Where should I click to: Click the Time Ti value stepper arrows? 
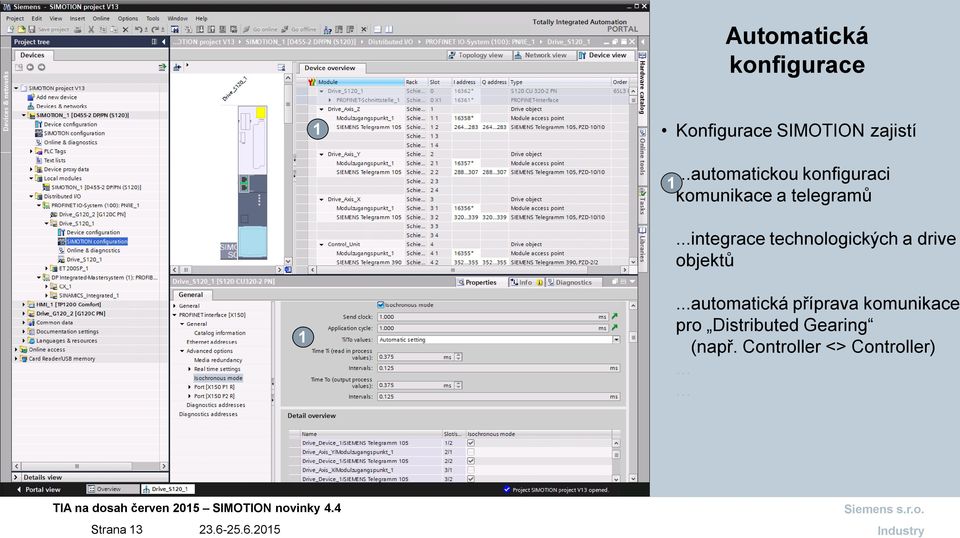(x=459, y=356)
